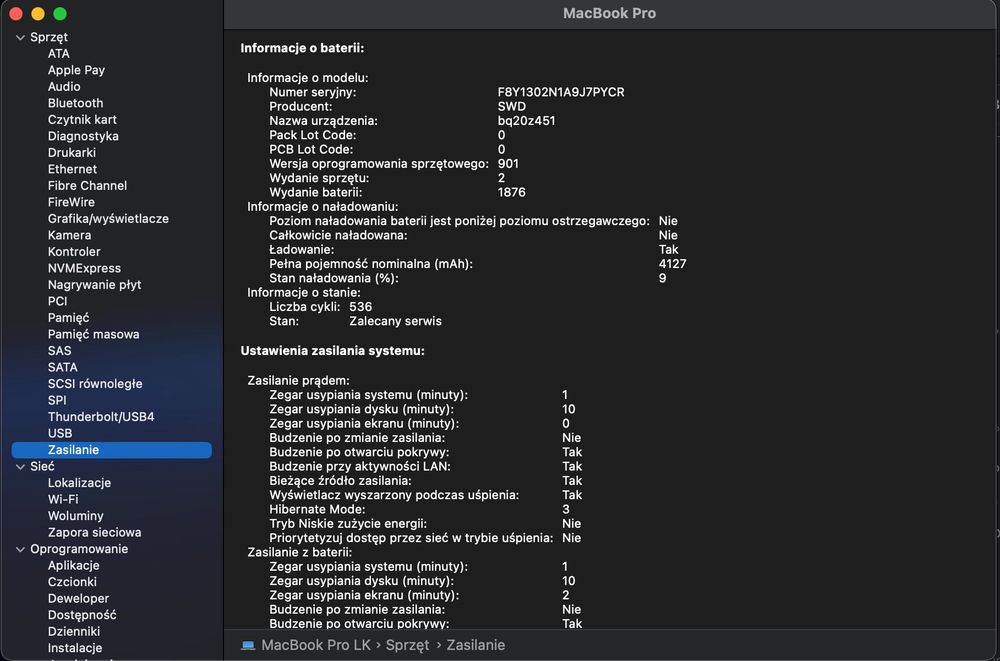1000x661 pixels.
Task: Open PCI in the sidebar
Action: point(57,301)
